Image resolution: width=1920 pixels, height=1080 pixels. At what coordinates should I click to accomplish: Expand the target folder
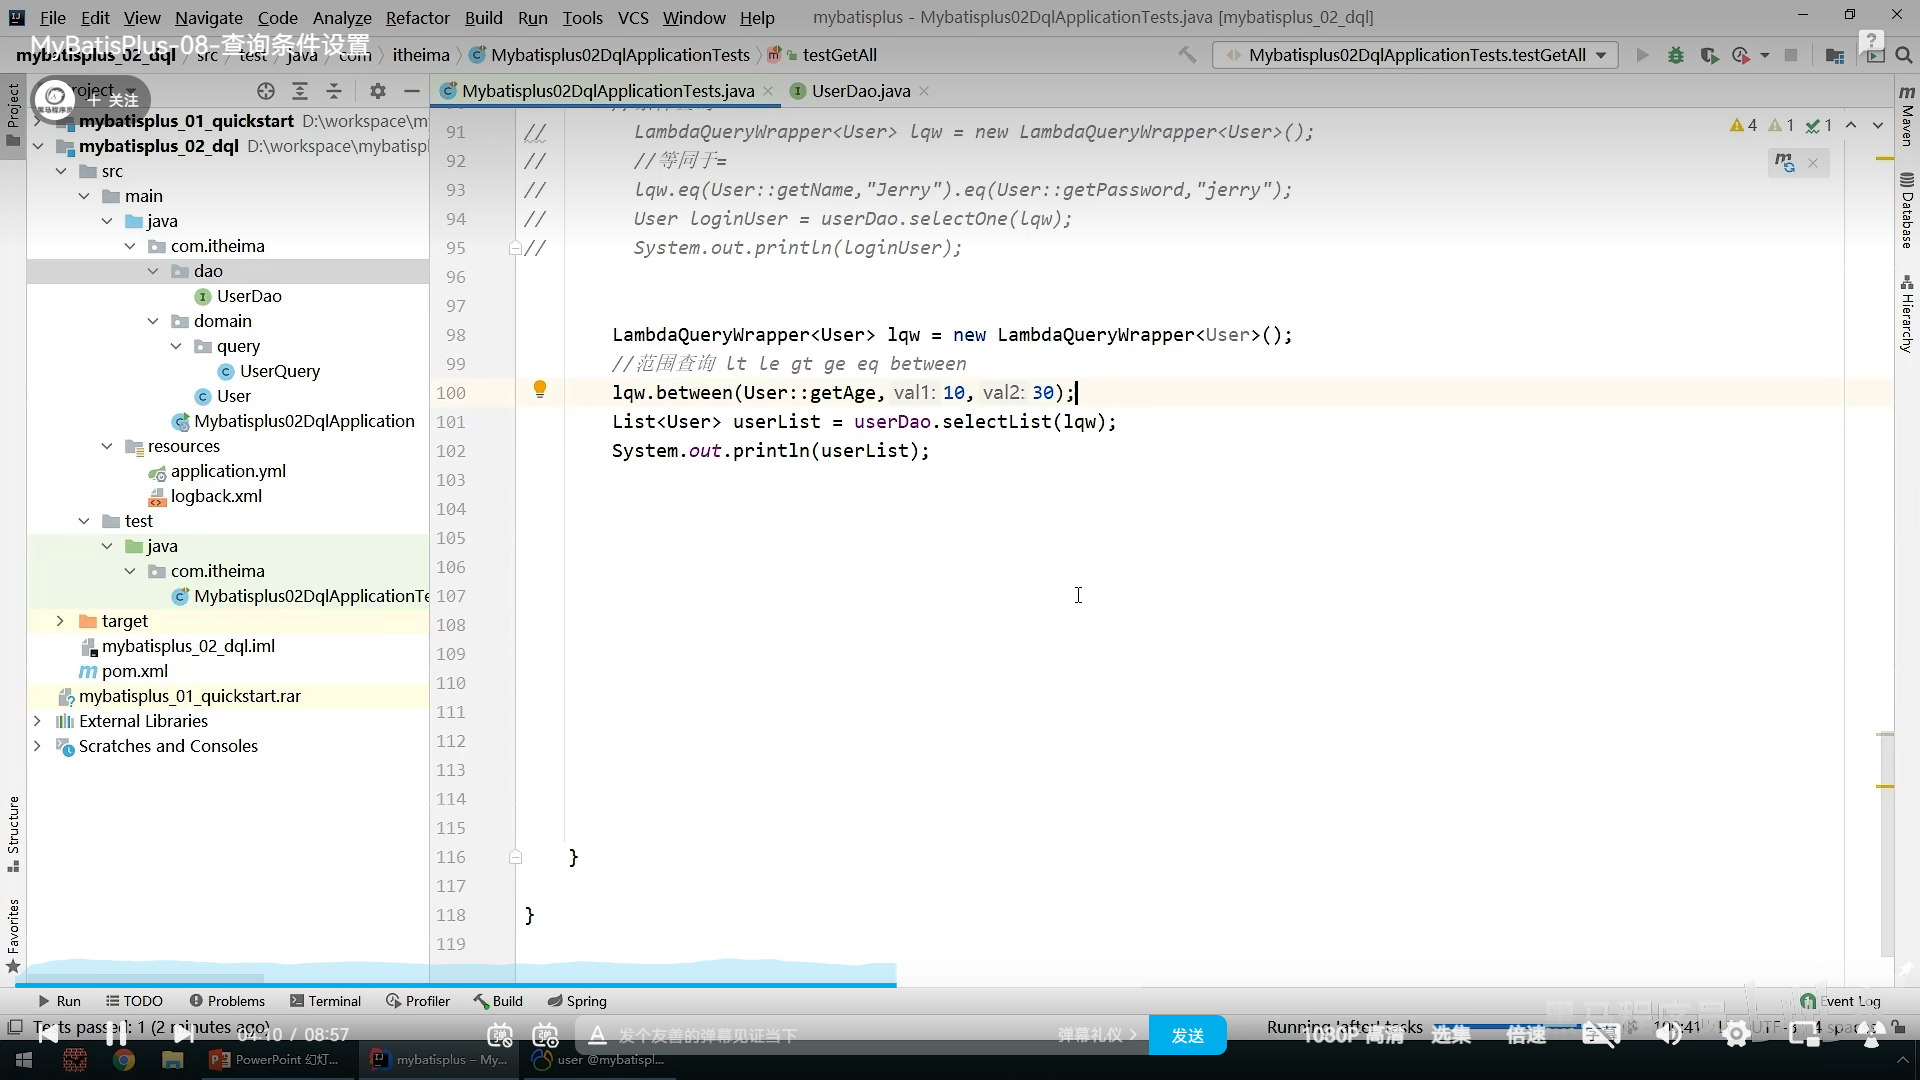pyautogui.click(x=60, y=621)
